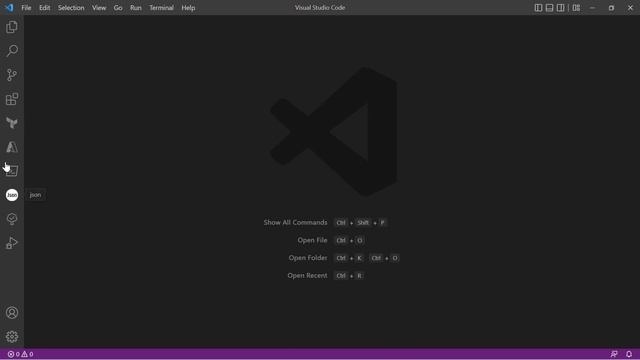Open the Search view
This screenshot has width=640, height=360.
pyautogui.click(x=12, y=51)
